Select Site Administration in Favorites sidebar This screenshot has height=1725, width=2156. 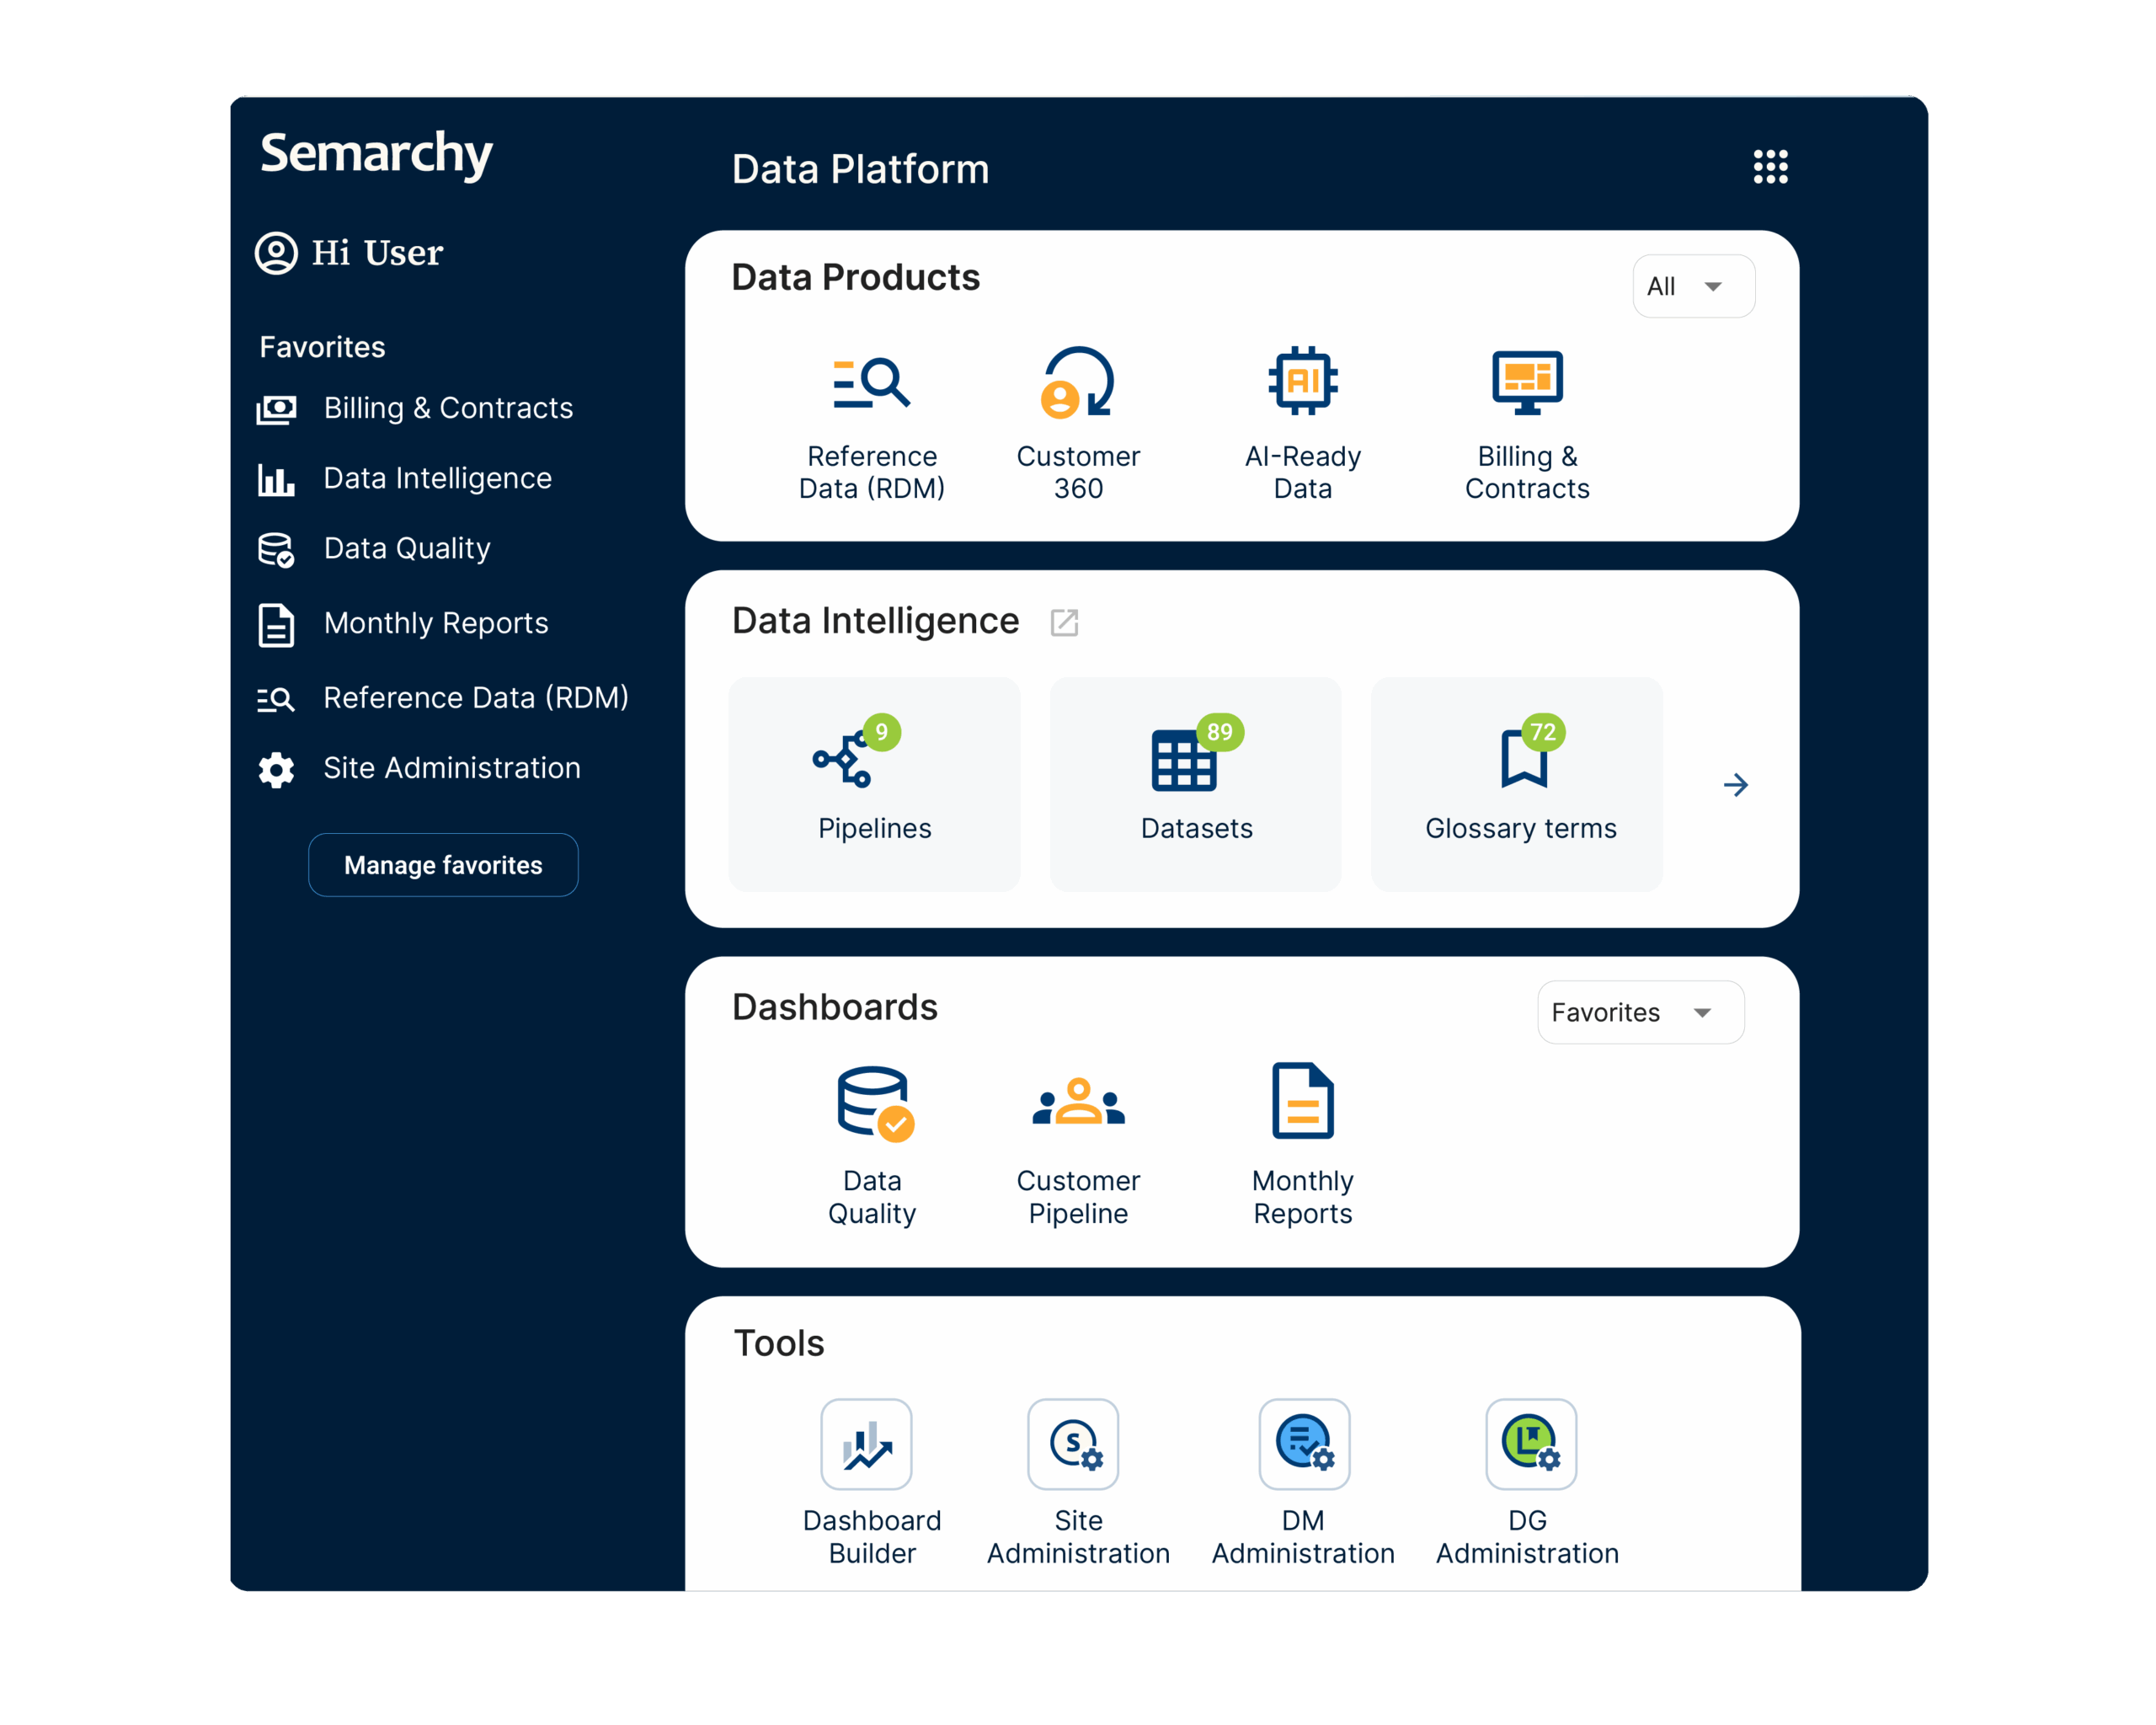click(x=418, y=768)
